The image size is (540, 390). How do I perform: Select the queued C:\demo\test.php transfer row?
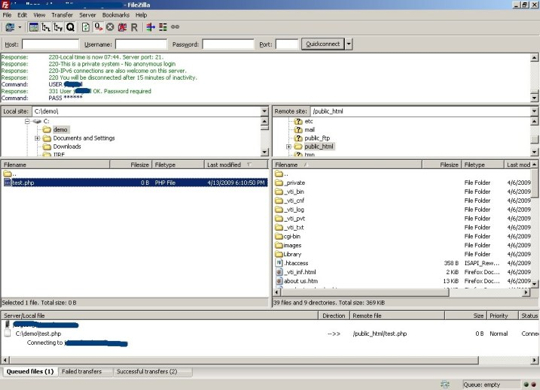(270, 334)
